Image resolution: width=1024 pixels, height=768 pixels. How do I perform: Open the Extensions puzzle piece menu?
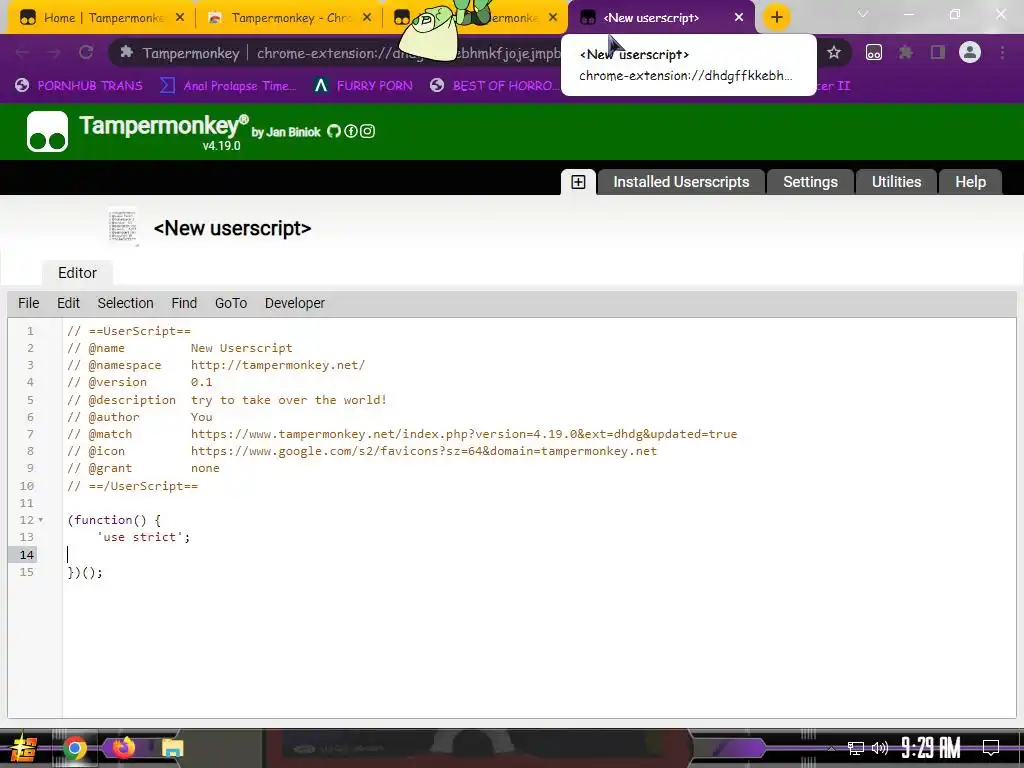[905, 52]
